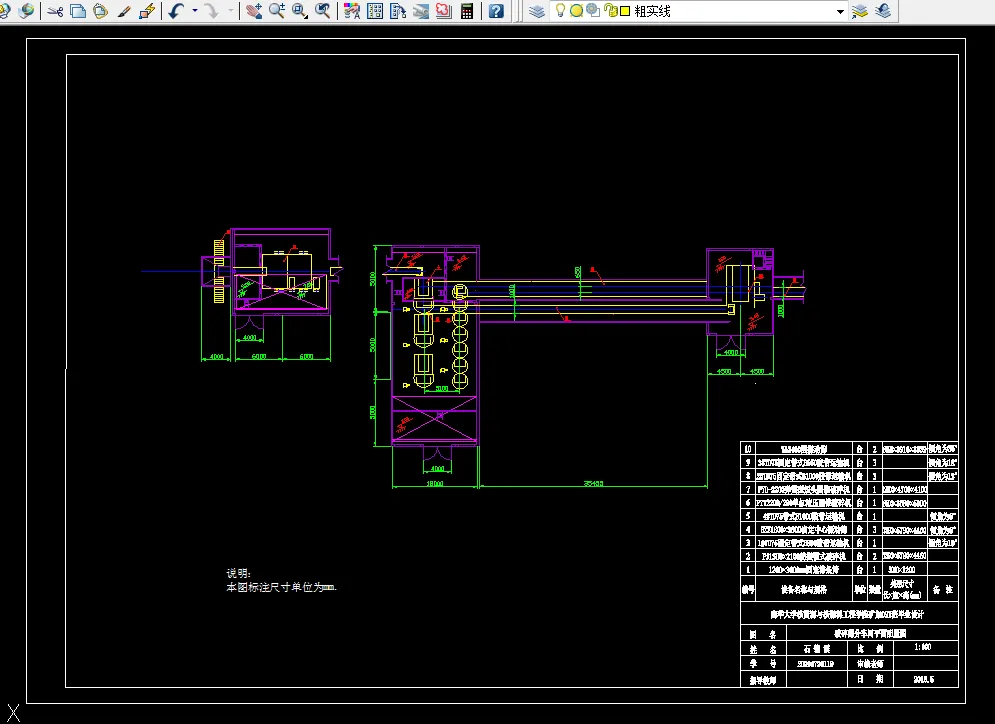
Task: Click the greyed Redo arrow icon
Action: pos(212,11)
